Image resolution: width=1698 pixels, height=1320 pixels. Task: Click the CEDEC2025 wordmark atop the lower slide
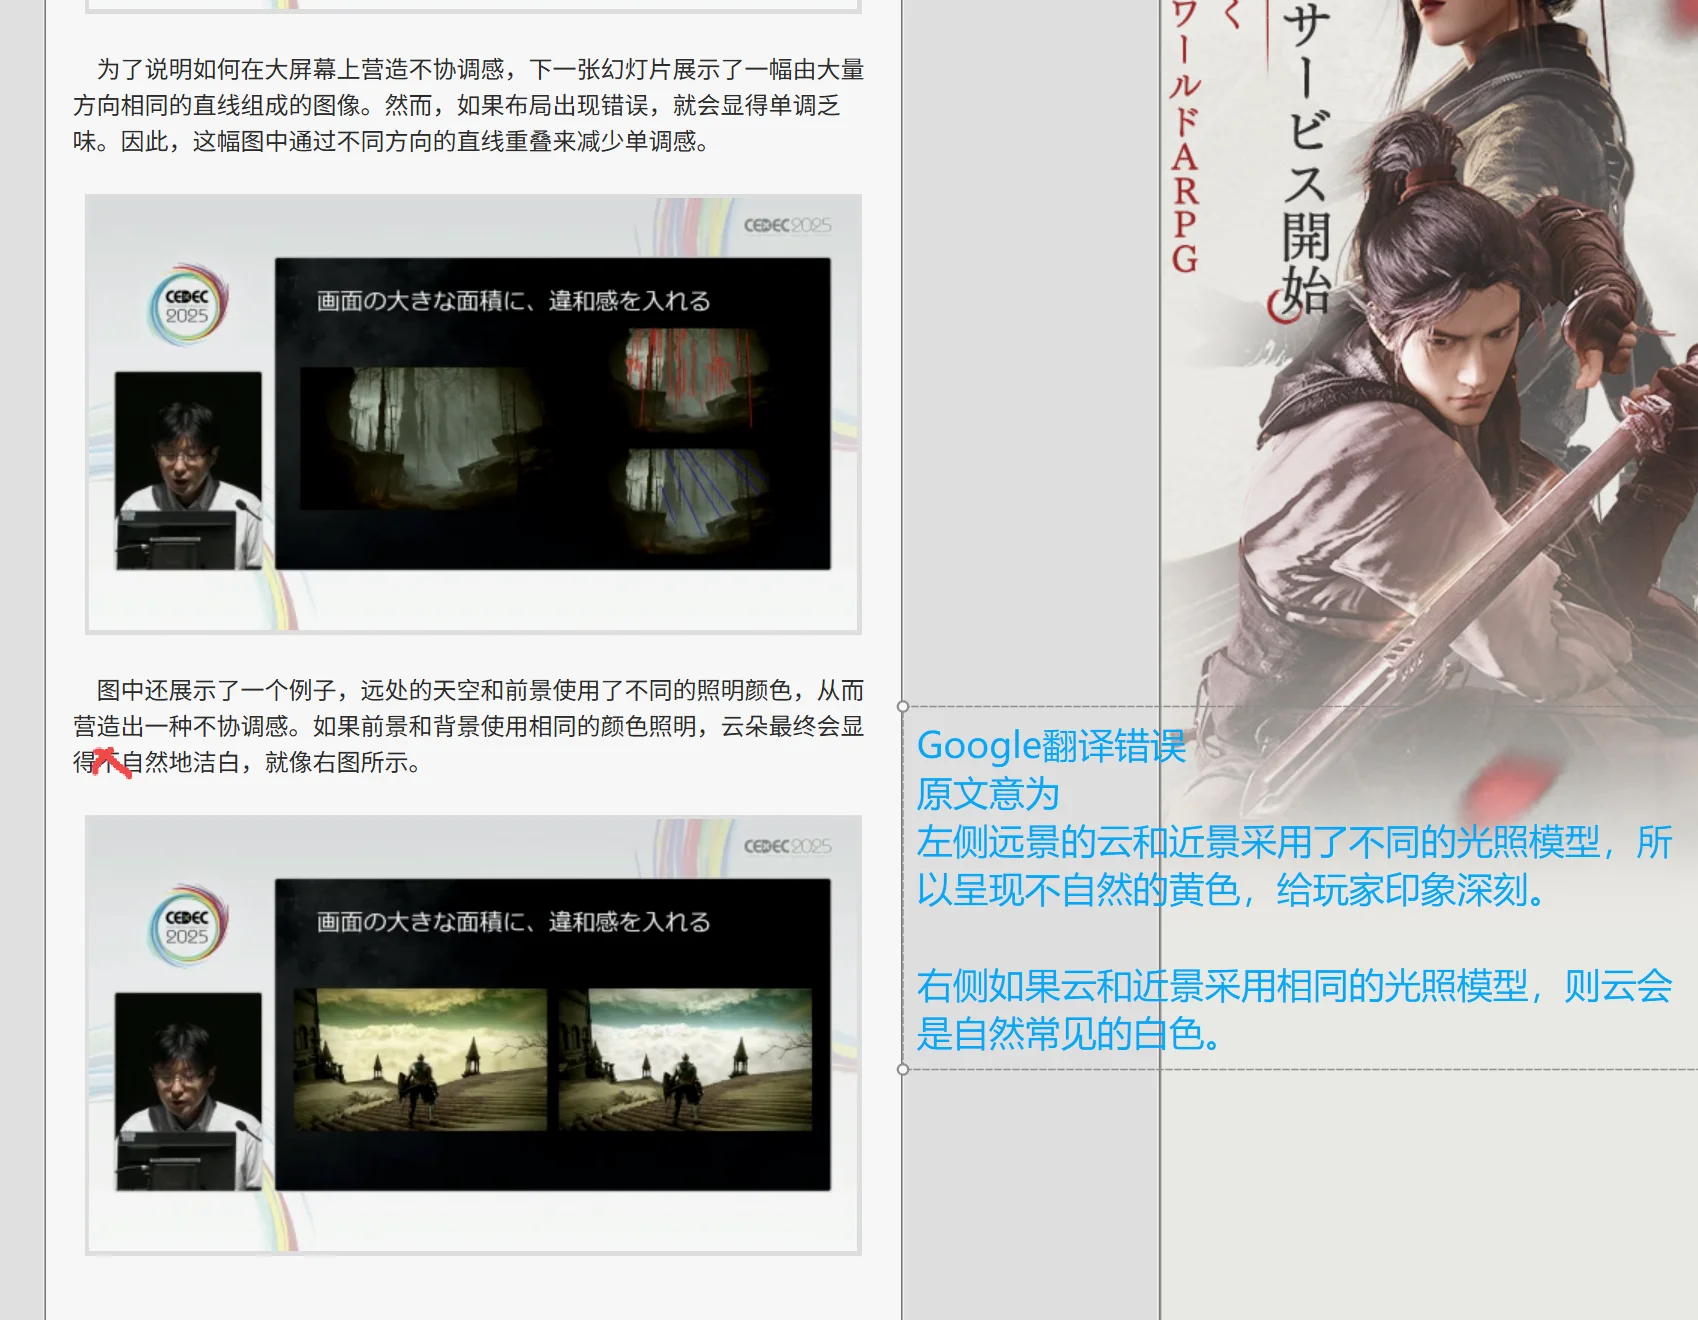(787, 846)
